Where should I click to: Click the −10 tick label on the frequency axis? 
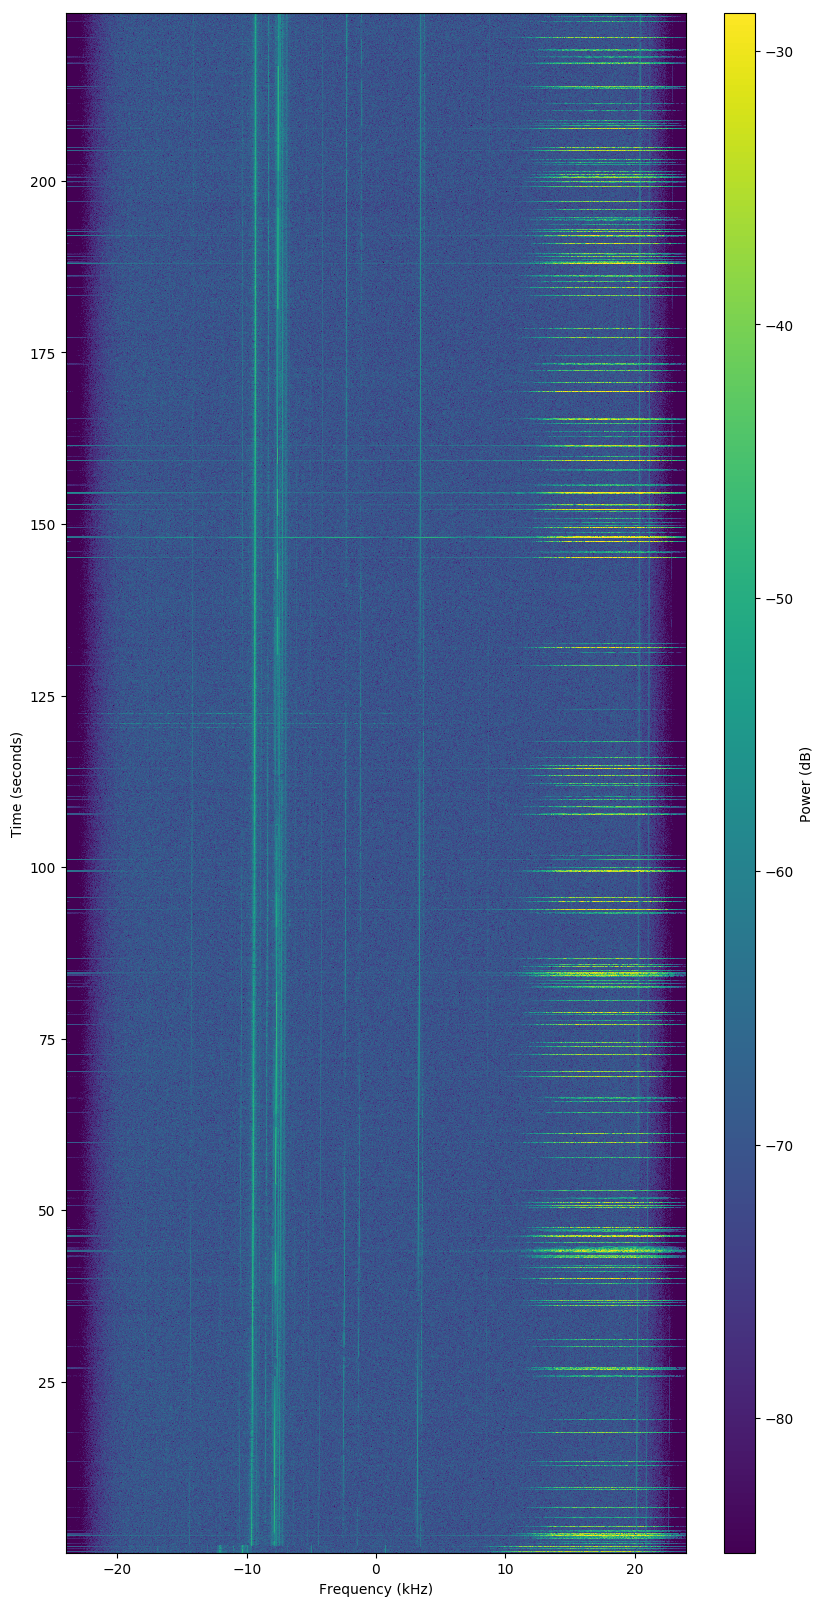pyautogui.click(x=246, y=1569)
